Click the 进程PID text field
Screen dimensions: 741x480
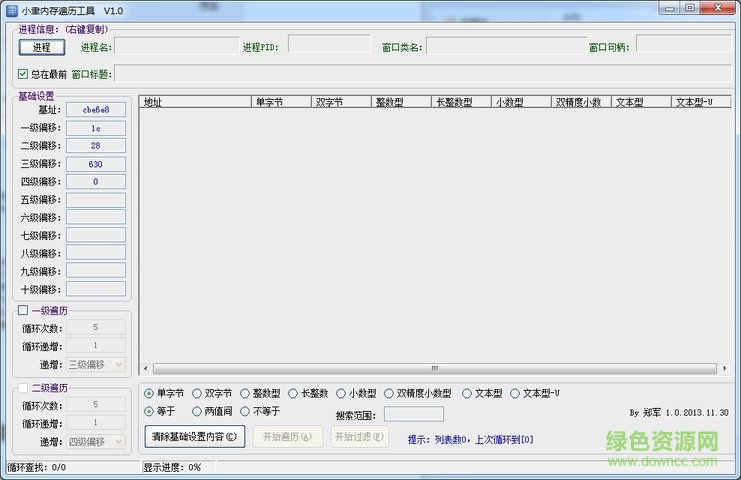pos(329,43)
